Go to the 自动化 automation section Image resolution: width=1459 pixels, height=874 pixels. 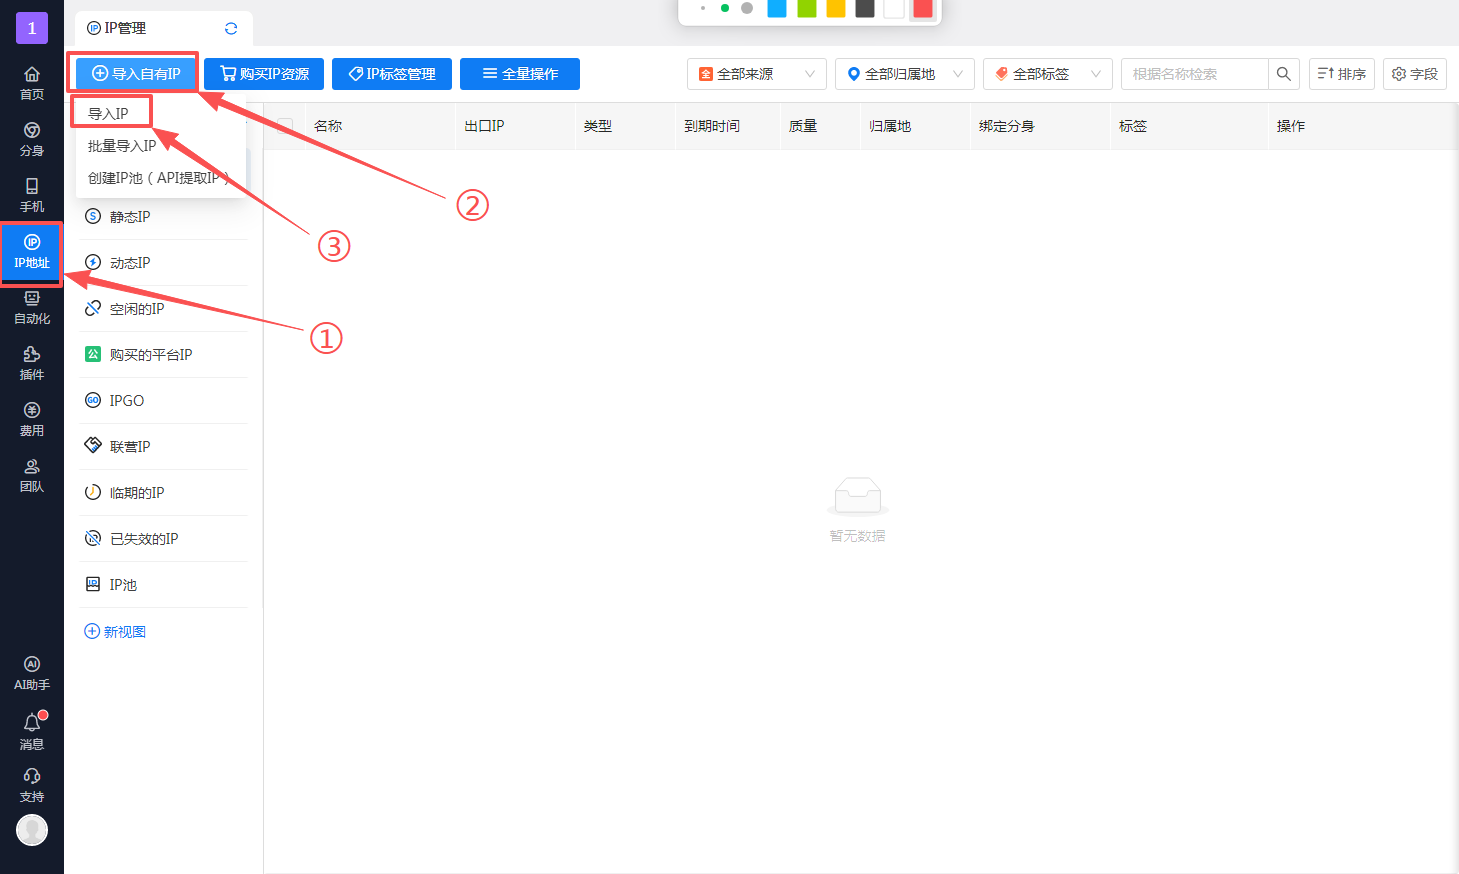coord(32,306)
